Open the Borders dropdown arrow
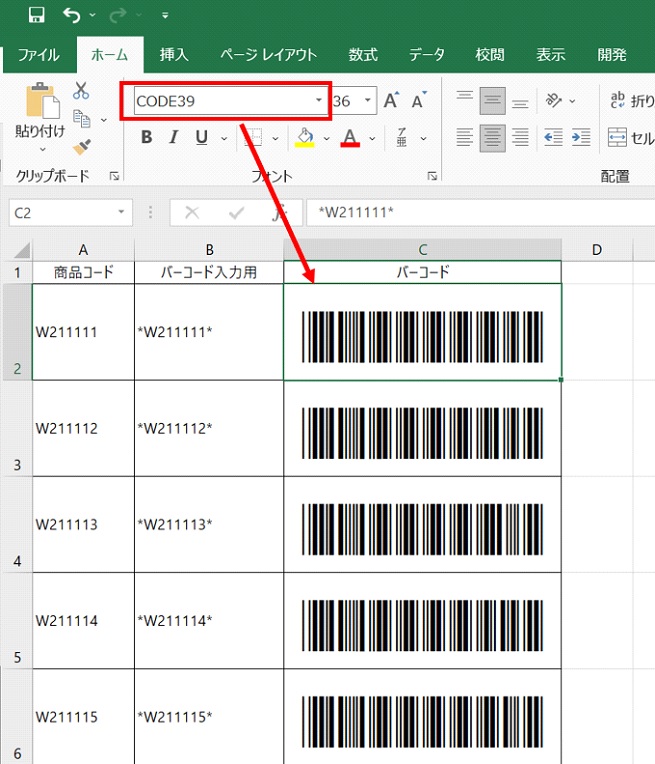Screen dimensions: 655x764 point(275,139)
